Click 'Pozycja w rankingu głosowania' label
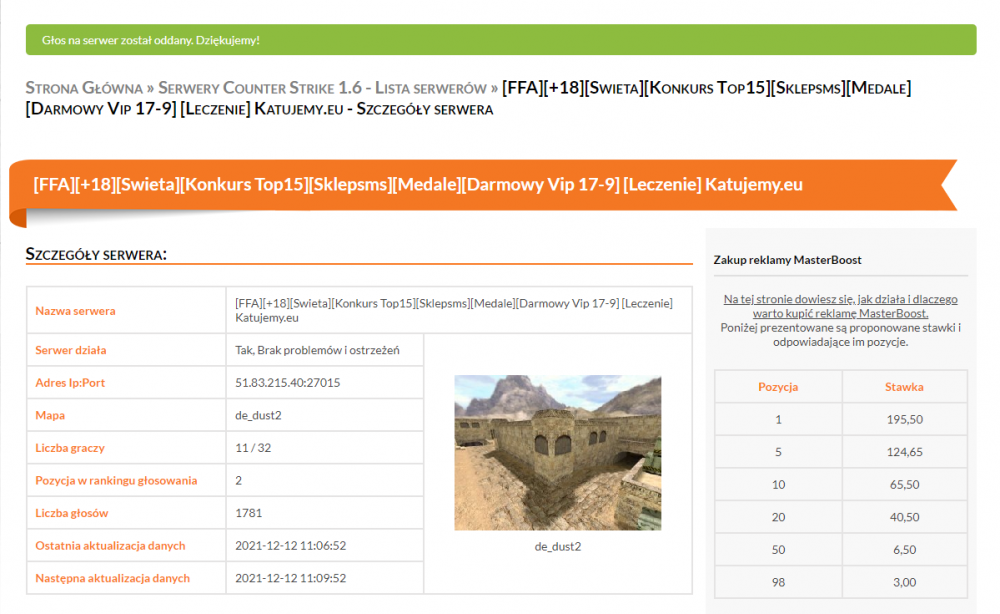Screen dimensions: 1000x614 pos(116,480)
